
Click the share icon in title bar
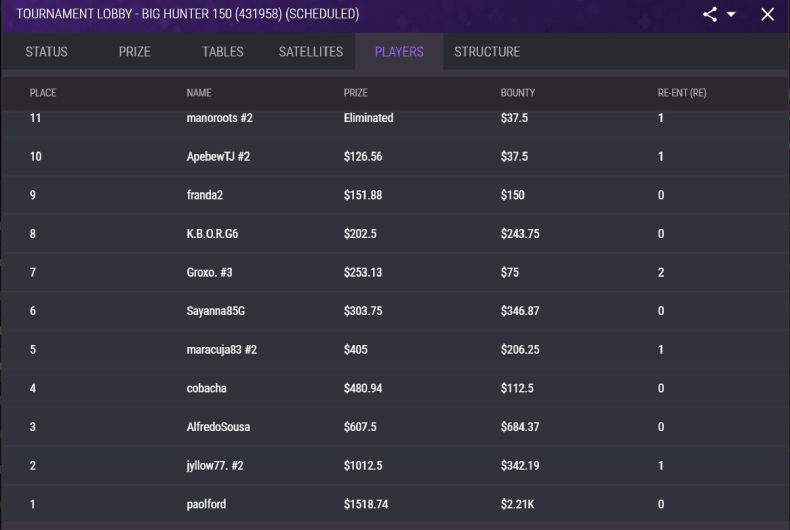click(710, 14)
